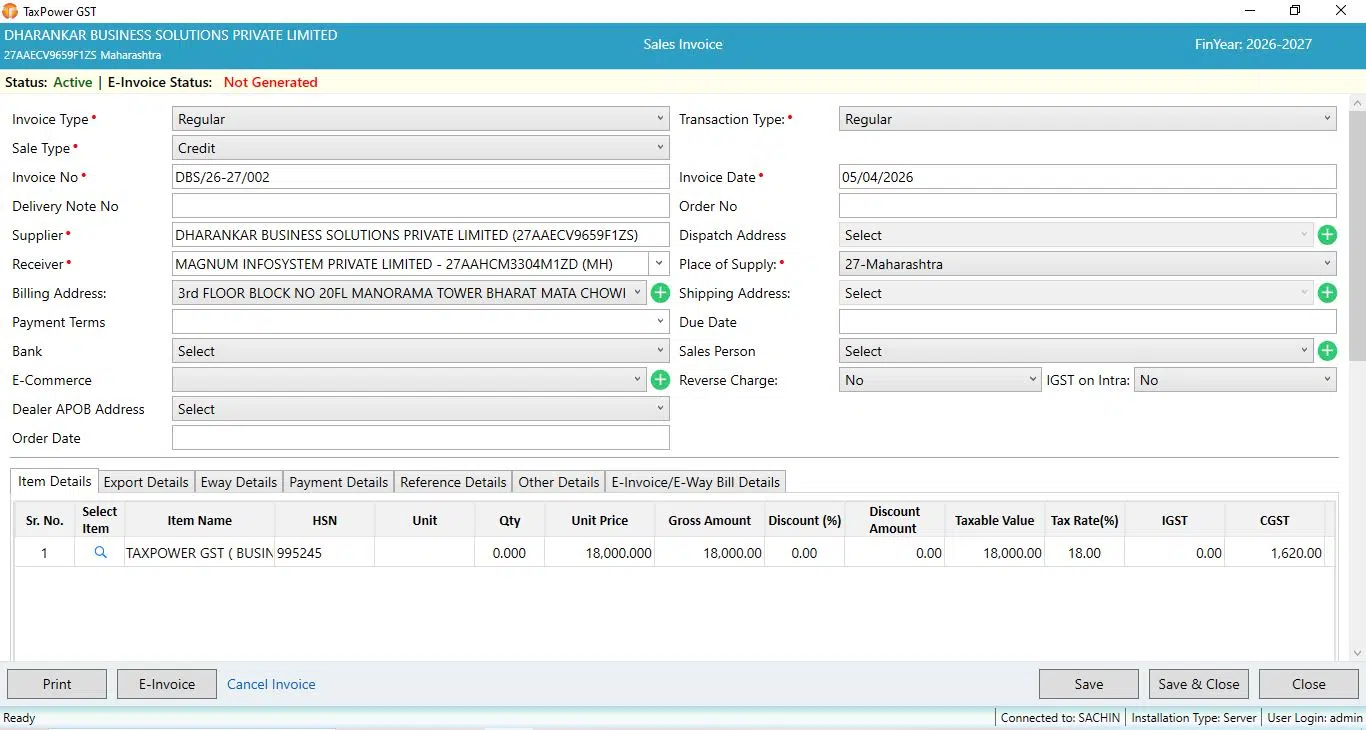The width and height of the screenshot is (1366, 730).
Task: Click the CGST value 1,620.00
Action: pyautogui.click(x=1275, y=552)
